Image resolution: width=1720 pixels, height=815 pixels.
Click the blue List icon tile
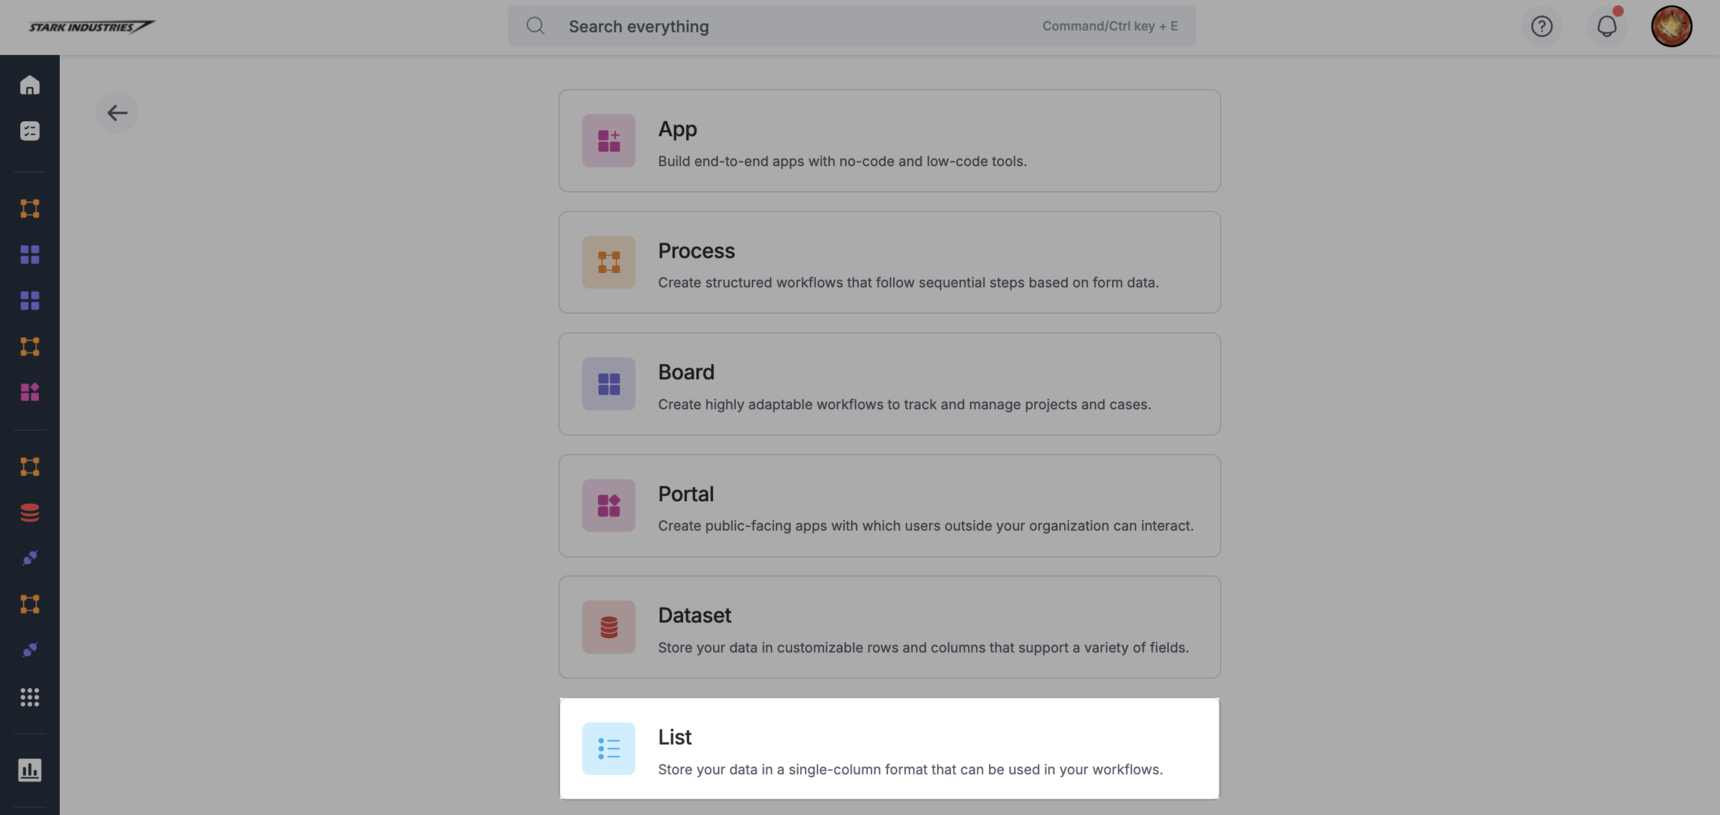click(608, 749)
